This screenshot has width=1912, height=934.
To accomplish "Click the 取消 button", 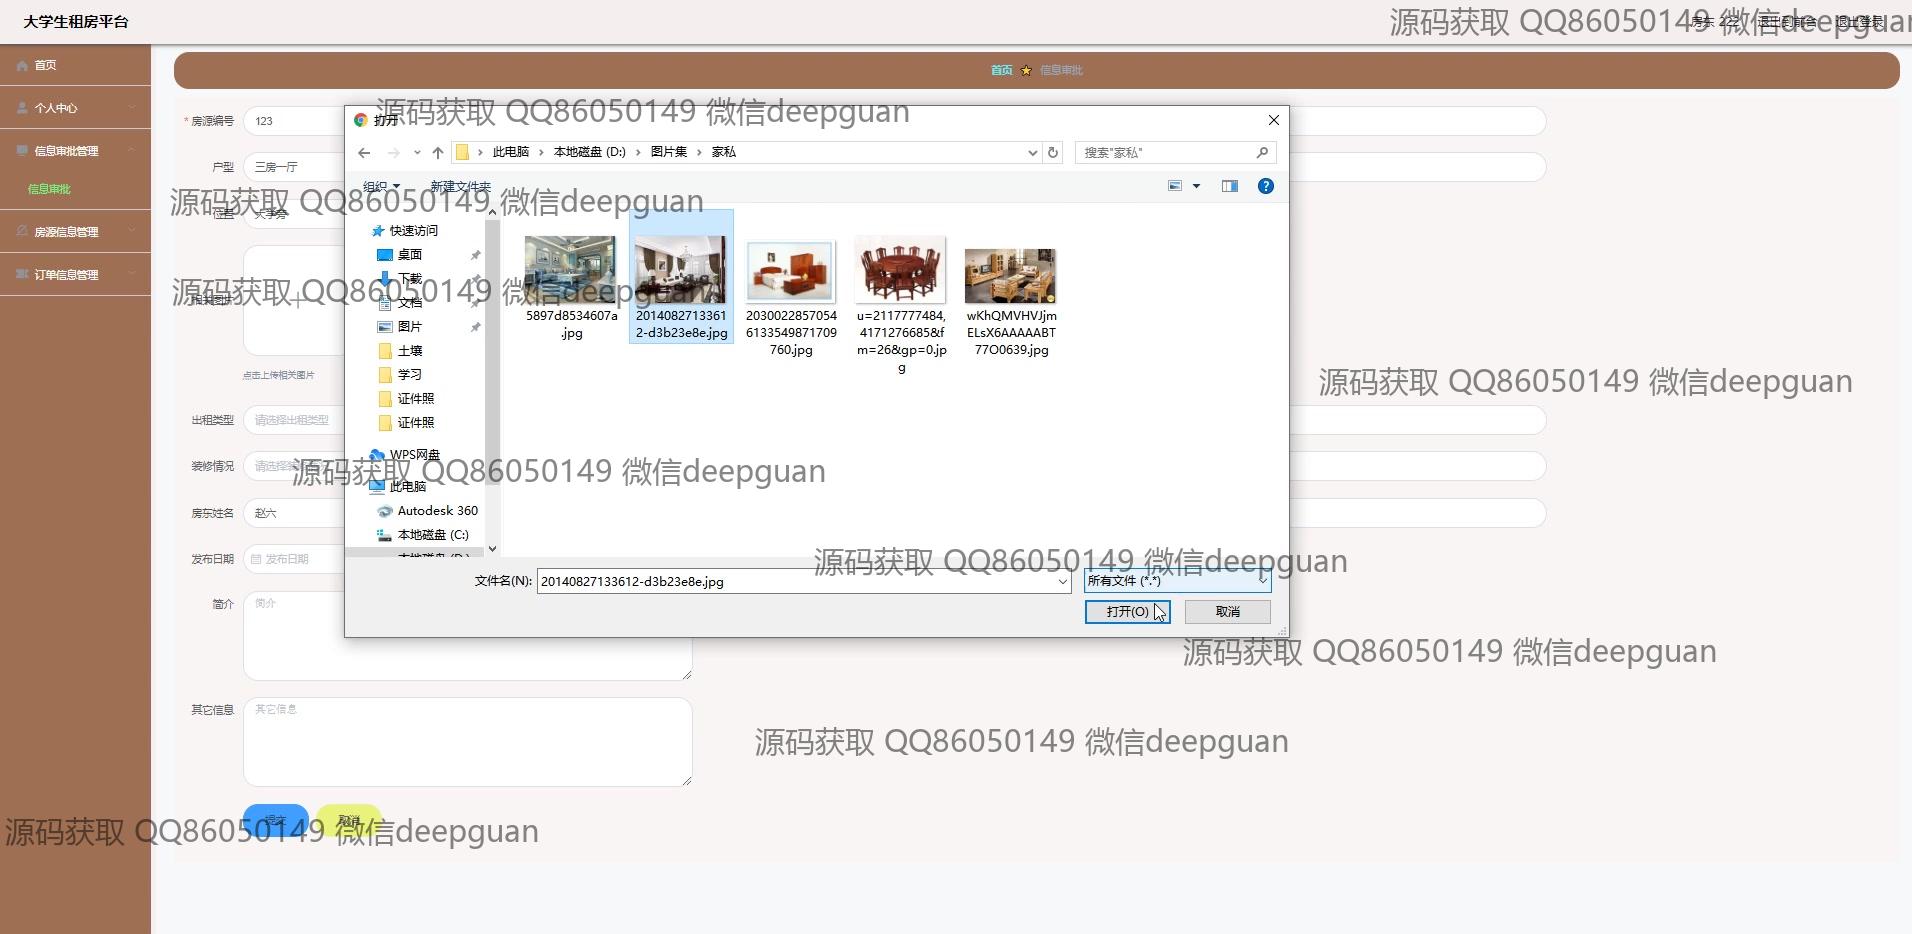I will point(1227,612).
